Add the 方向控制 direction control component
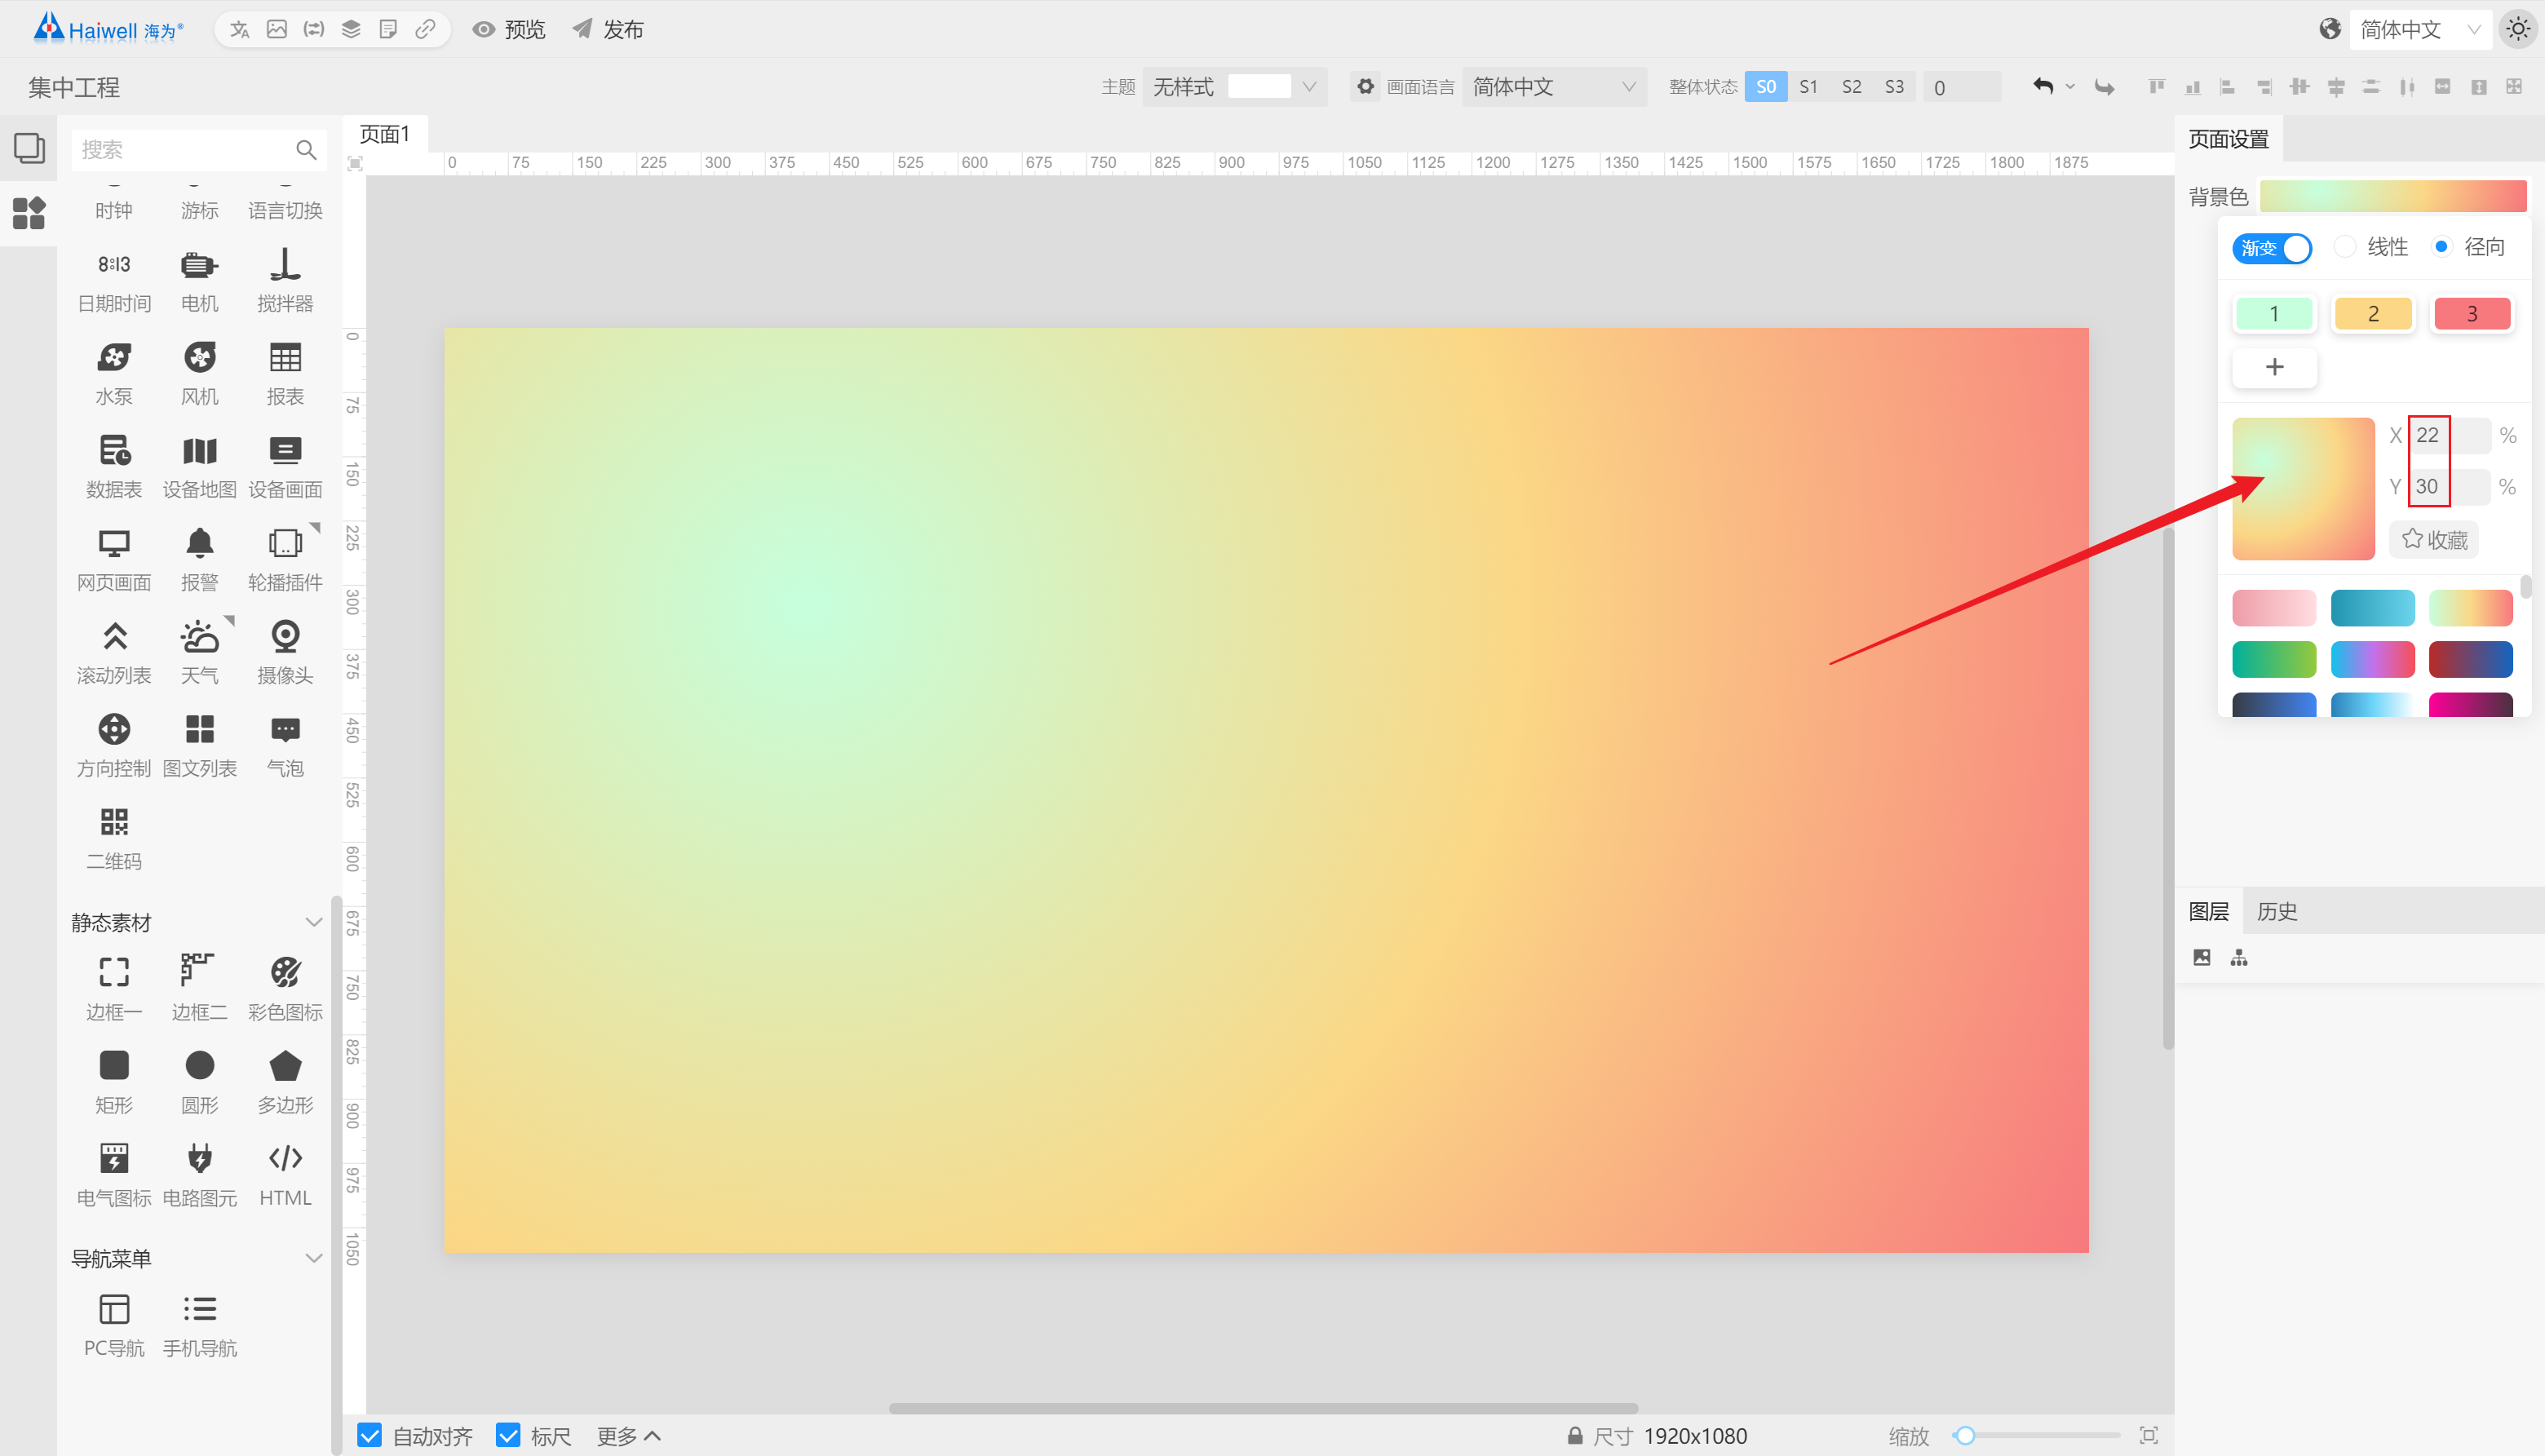 click(114, 745)
